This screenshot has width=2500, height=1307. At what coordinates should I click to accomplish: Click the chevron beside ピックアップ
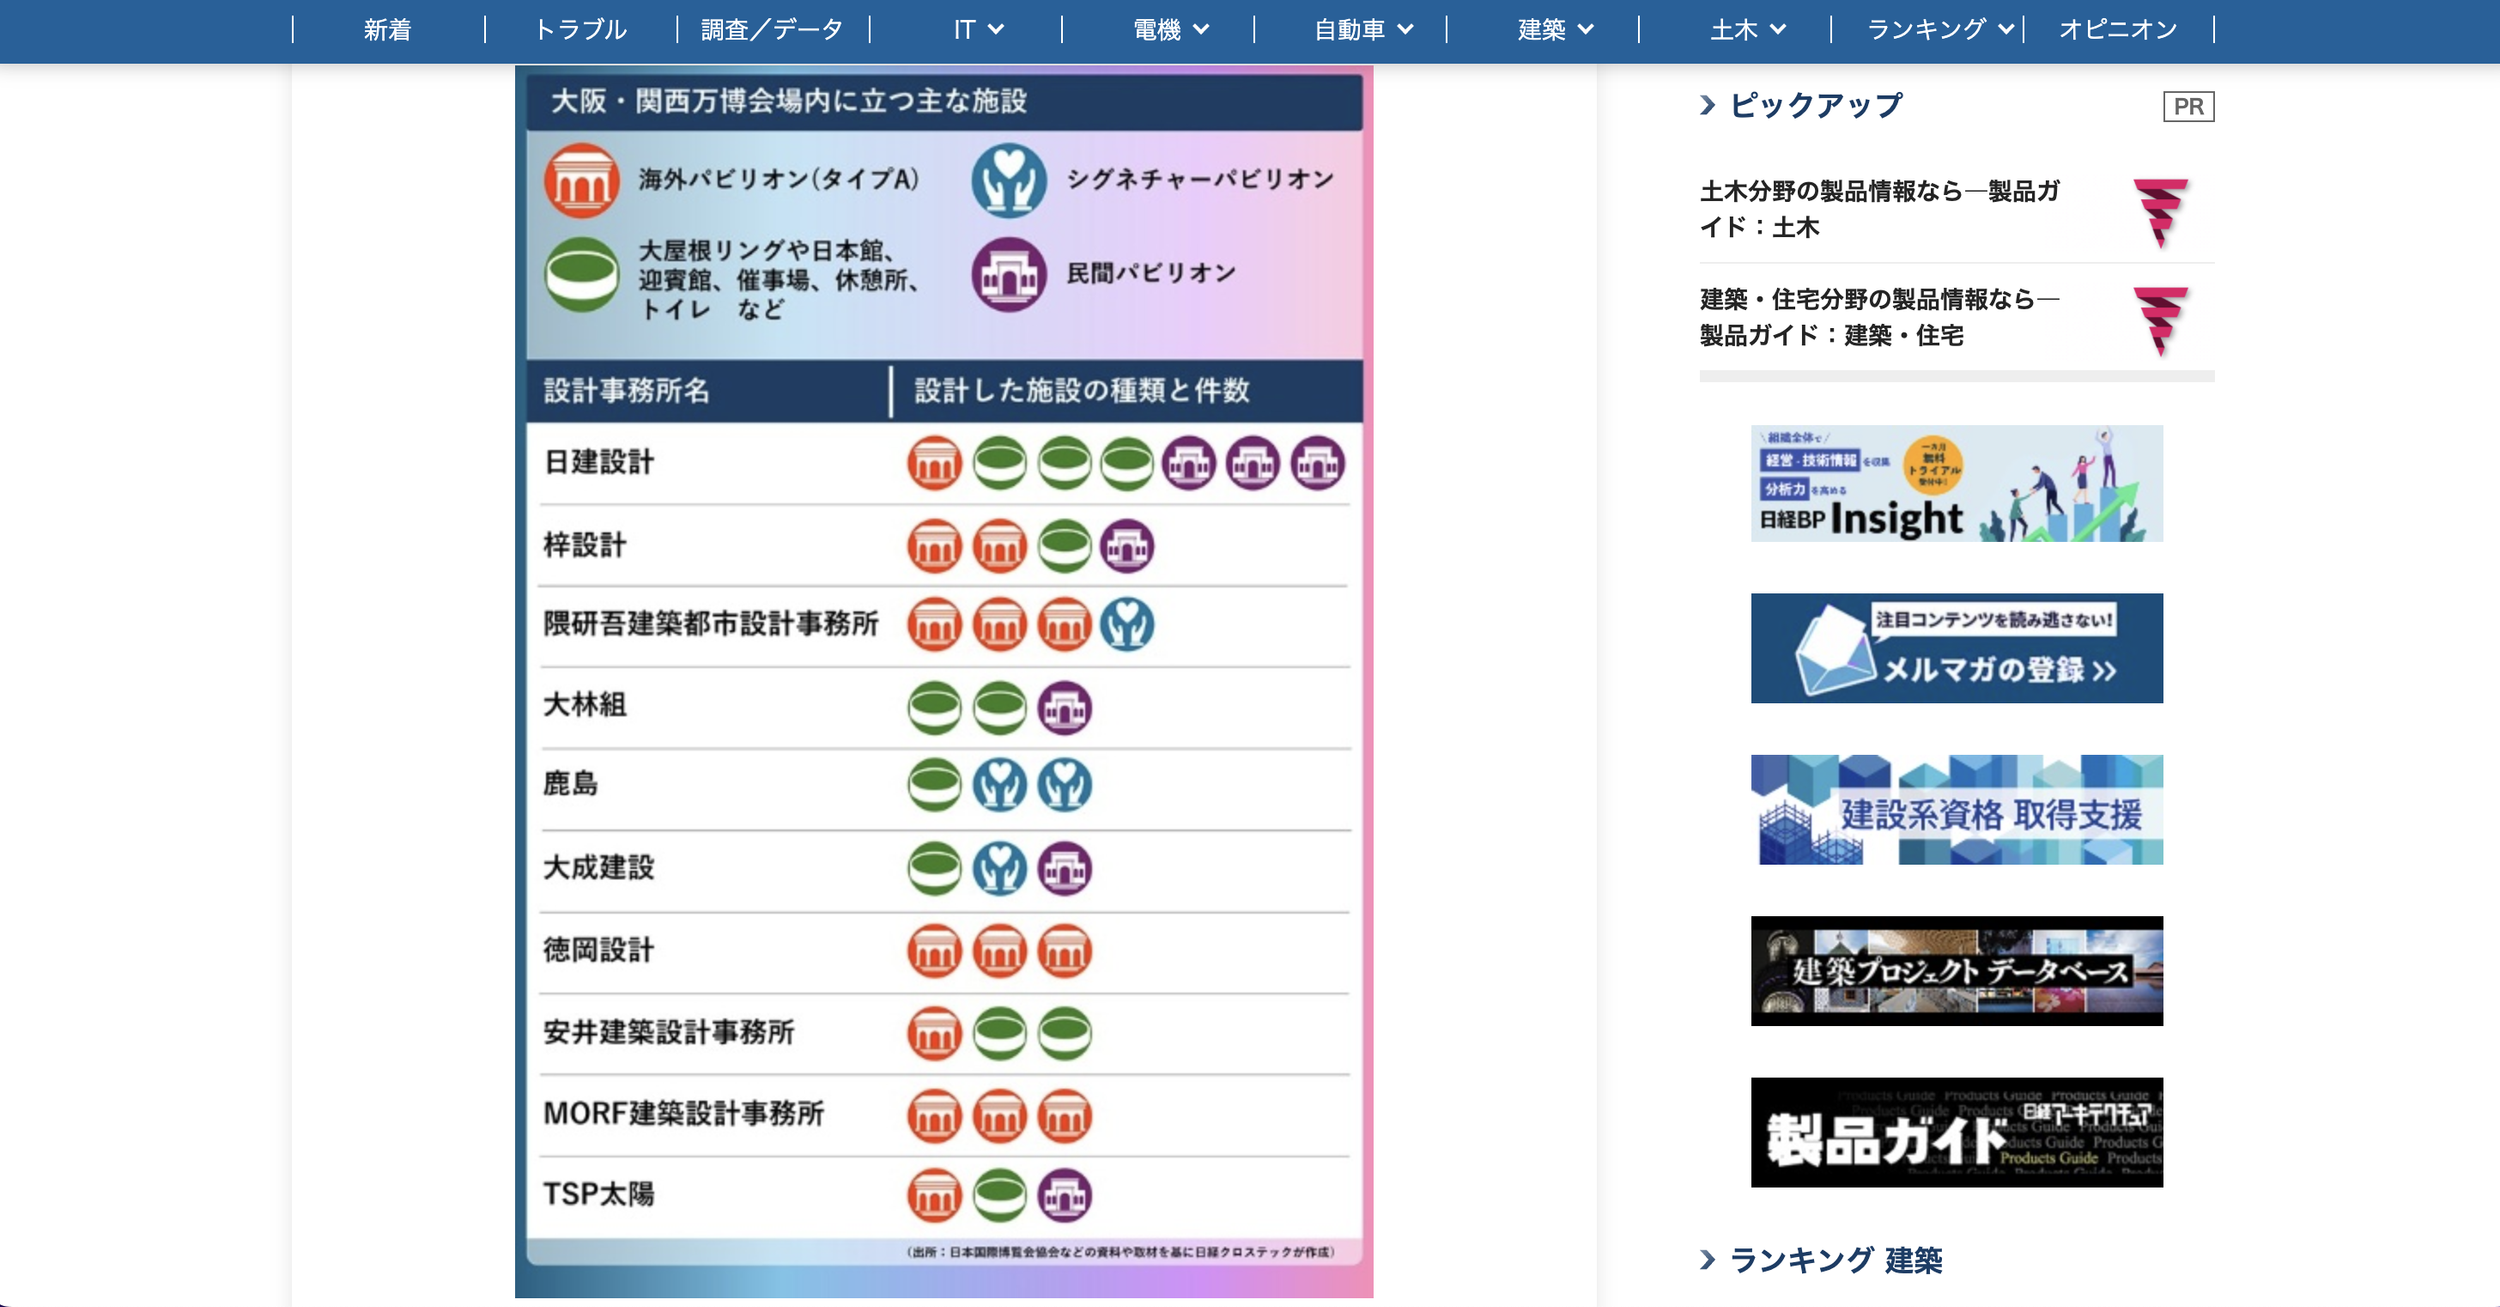[x=1708, y=105]
